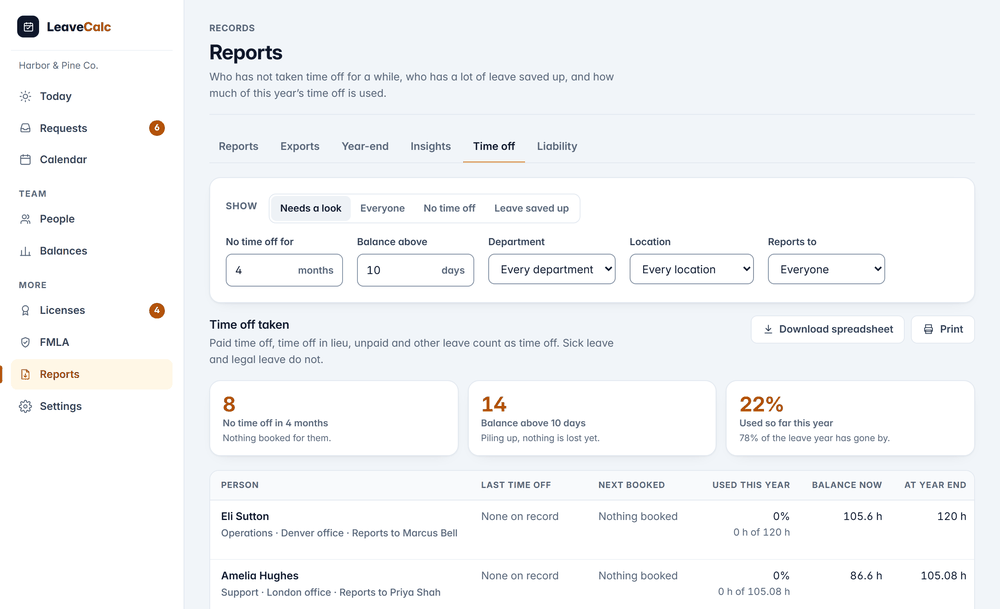Click the Balance above 10 days card
This screenshot has width=1000, height=609.
click(592, 418)
